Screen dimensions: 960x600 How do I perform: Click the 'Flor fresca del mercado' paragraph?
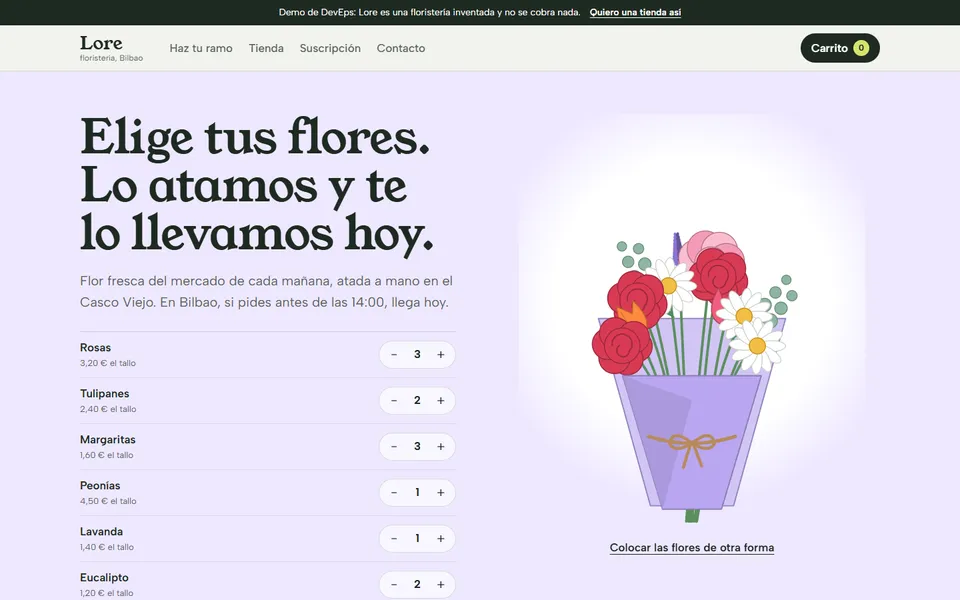tap(266, 291)
